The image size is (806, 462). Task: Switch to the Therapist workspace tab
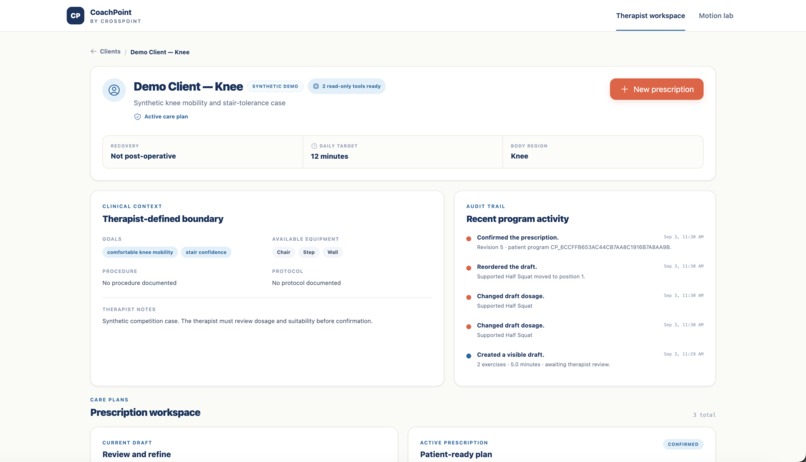click(650, 16)
